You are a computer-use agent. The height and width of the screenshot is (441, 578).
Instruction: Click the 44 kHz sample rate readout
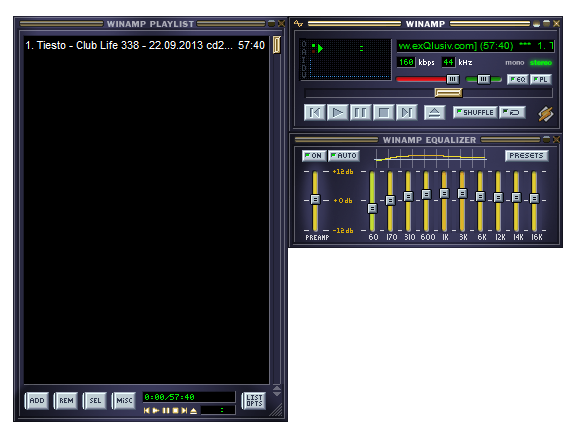pos(448,62)
